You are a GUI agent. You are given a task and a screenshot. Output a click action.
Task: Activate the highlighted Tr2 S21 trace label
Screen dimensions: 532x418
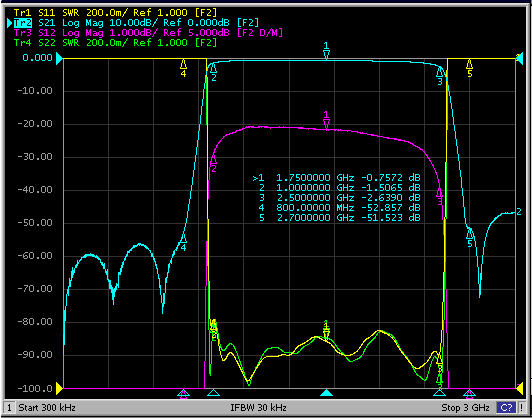136,23
